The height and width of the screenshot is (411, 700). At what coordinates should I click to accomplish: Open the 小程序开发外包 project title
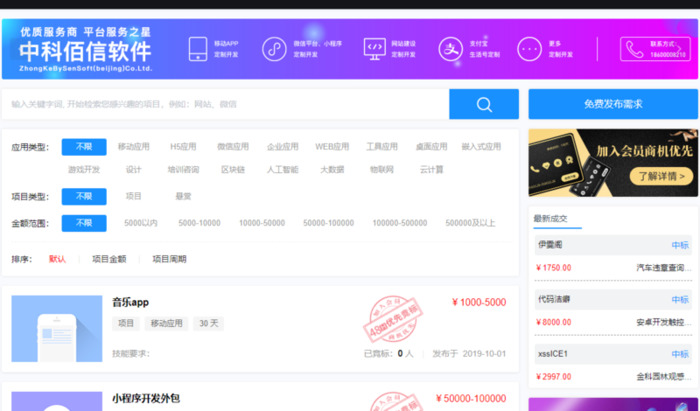point(146,399)
